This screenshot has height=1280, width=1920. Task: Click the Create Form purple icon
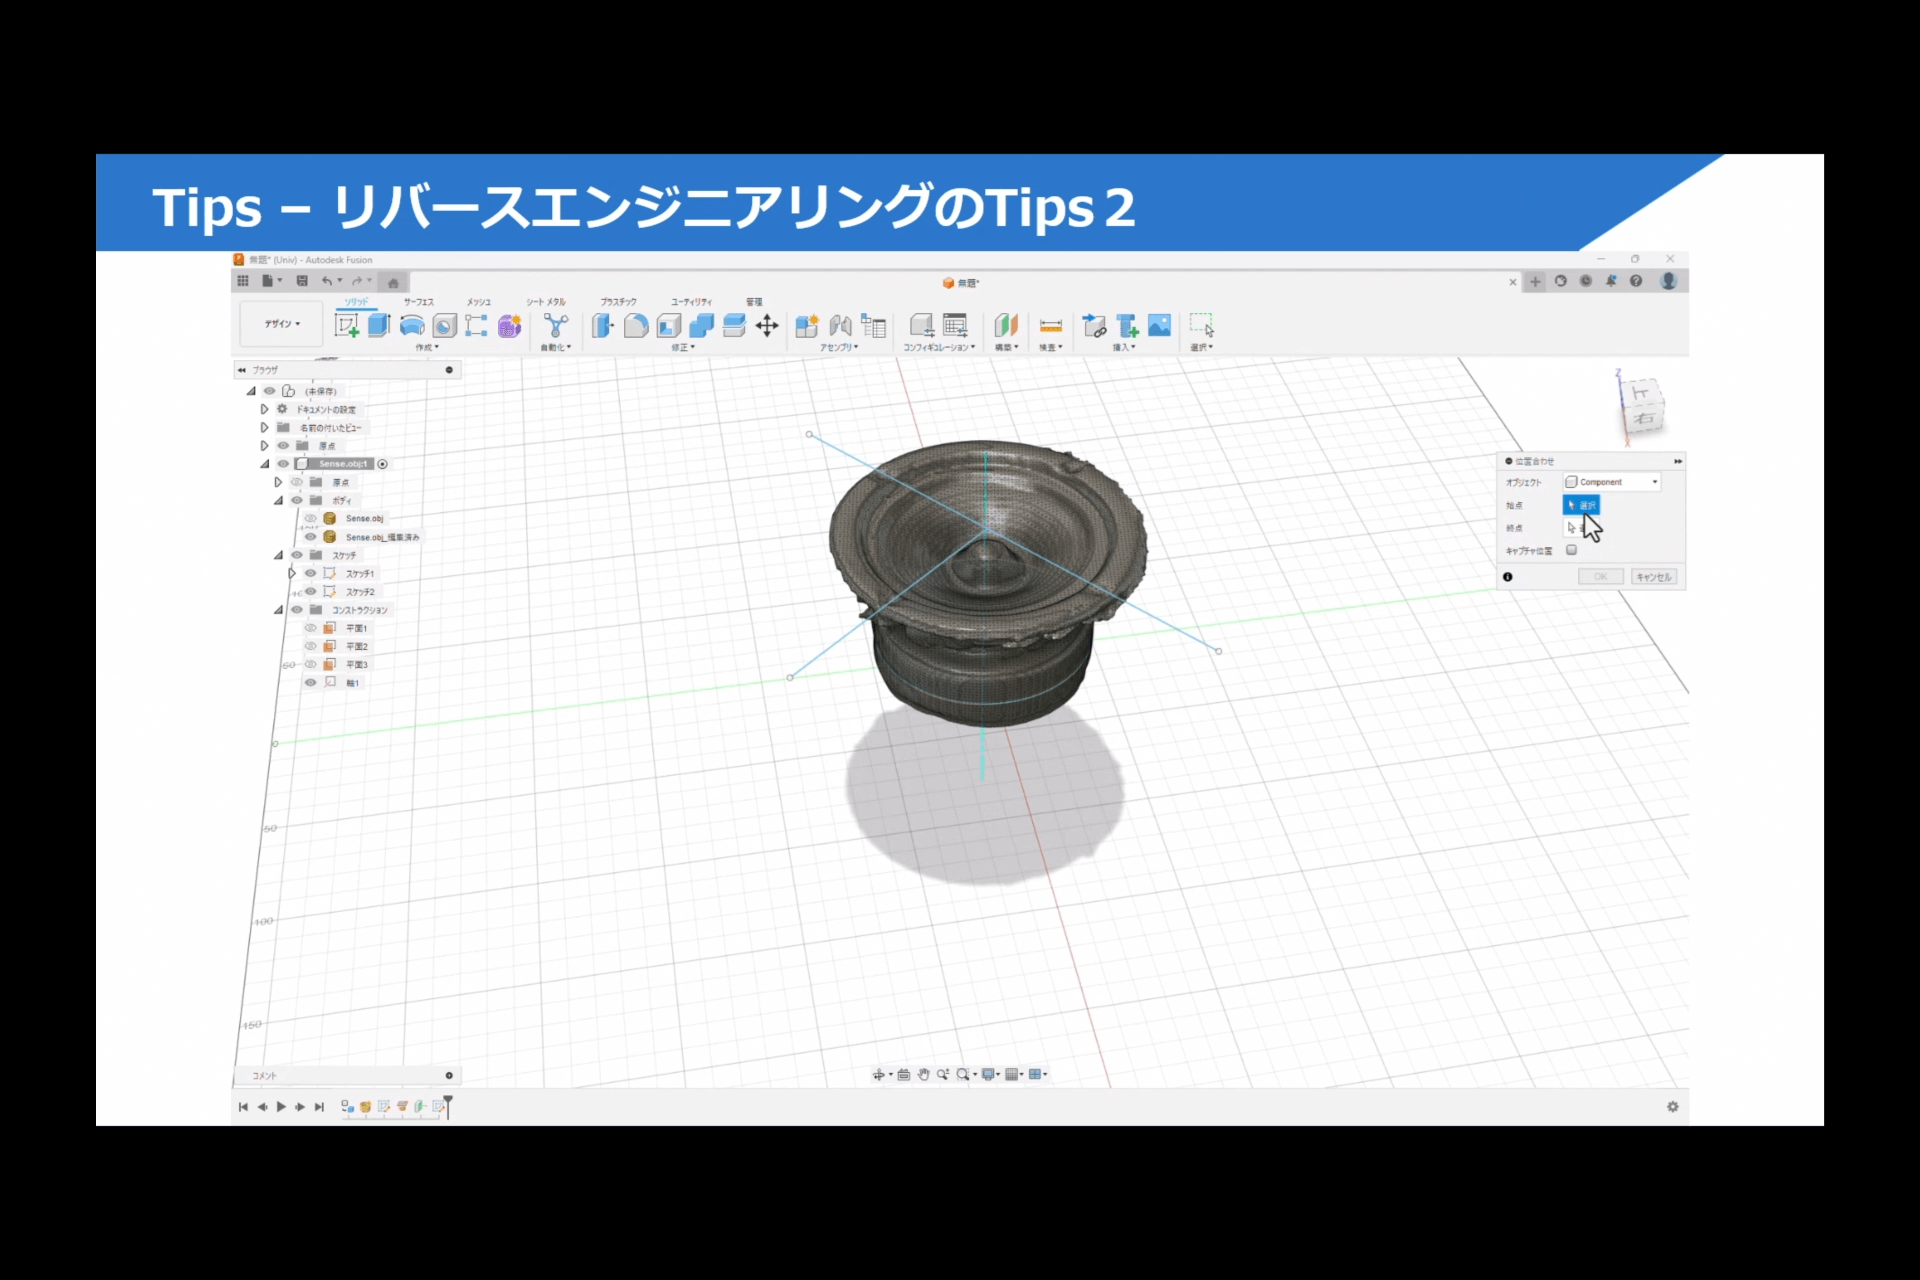(x=509, y=326)
